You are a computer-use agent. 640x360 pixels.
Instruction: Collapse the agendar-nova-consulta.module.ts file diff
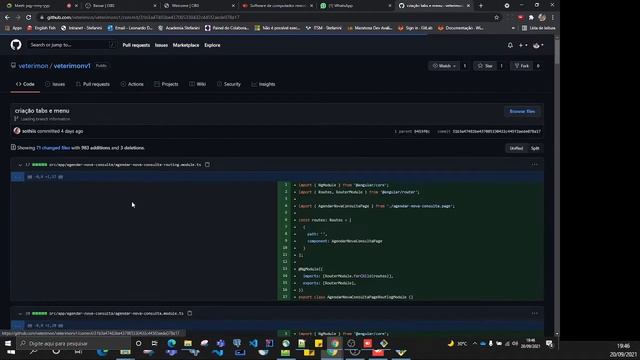[20, 313]
